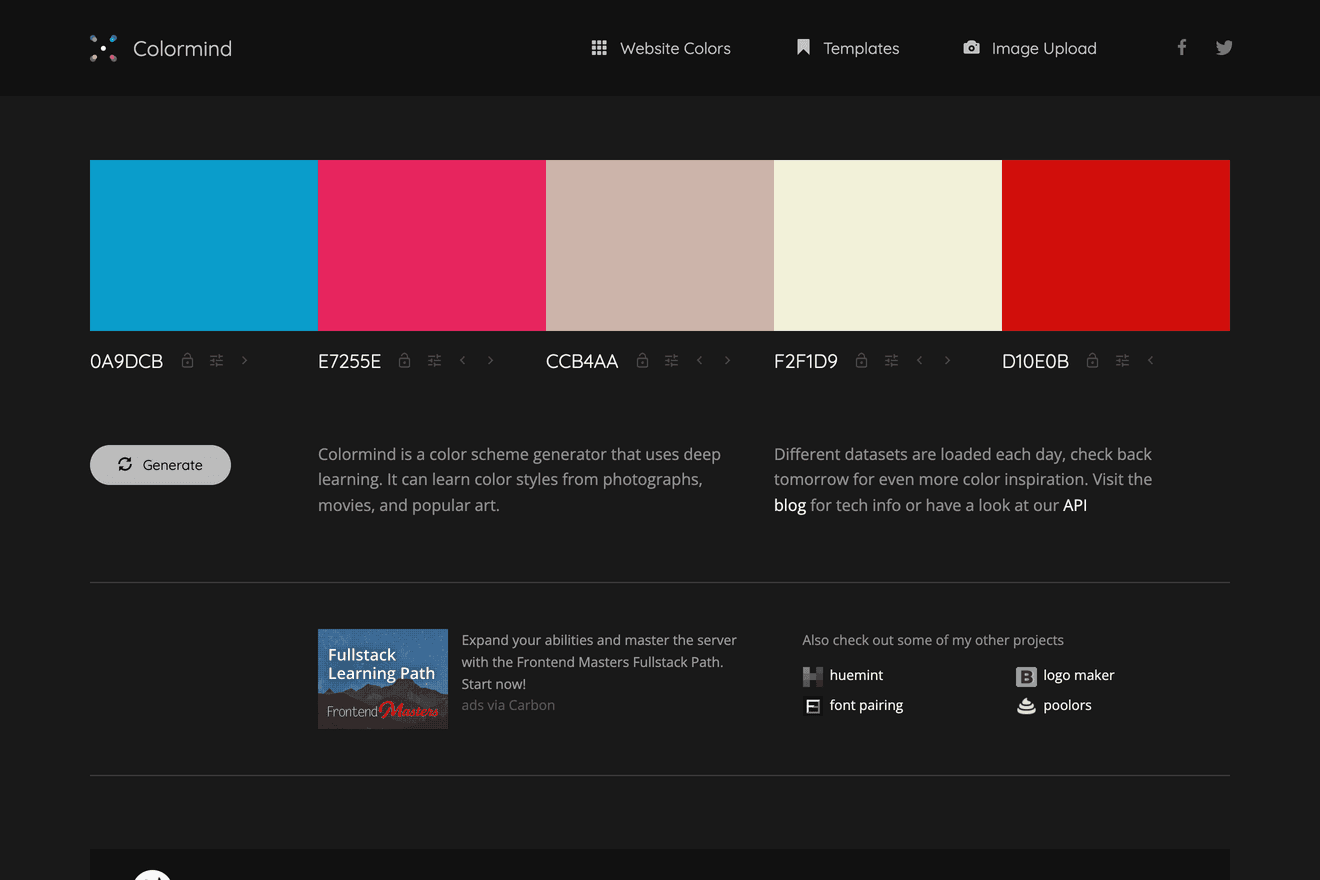This screenshot has height=880, width=1320.
Task: Select the red D10E0B swatch
Action: 1116,245
